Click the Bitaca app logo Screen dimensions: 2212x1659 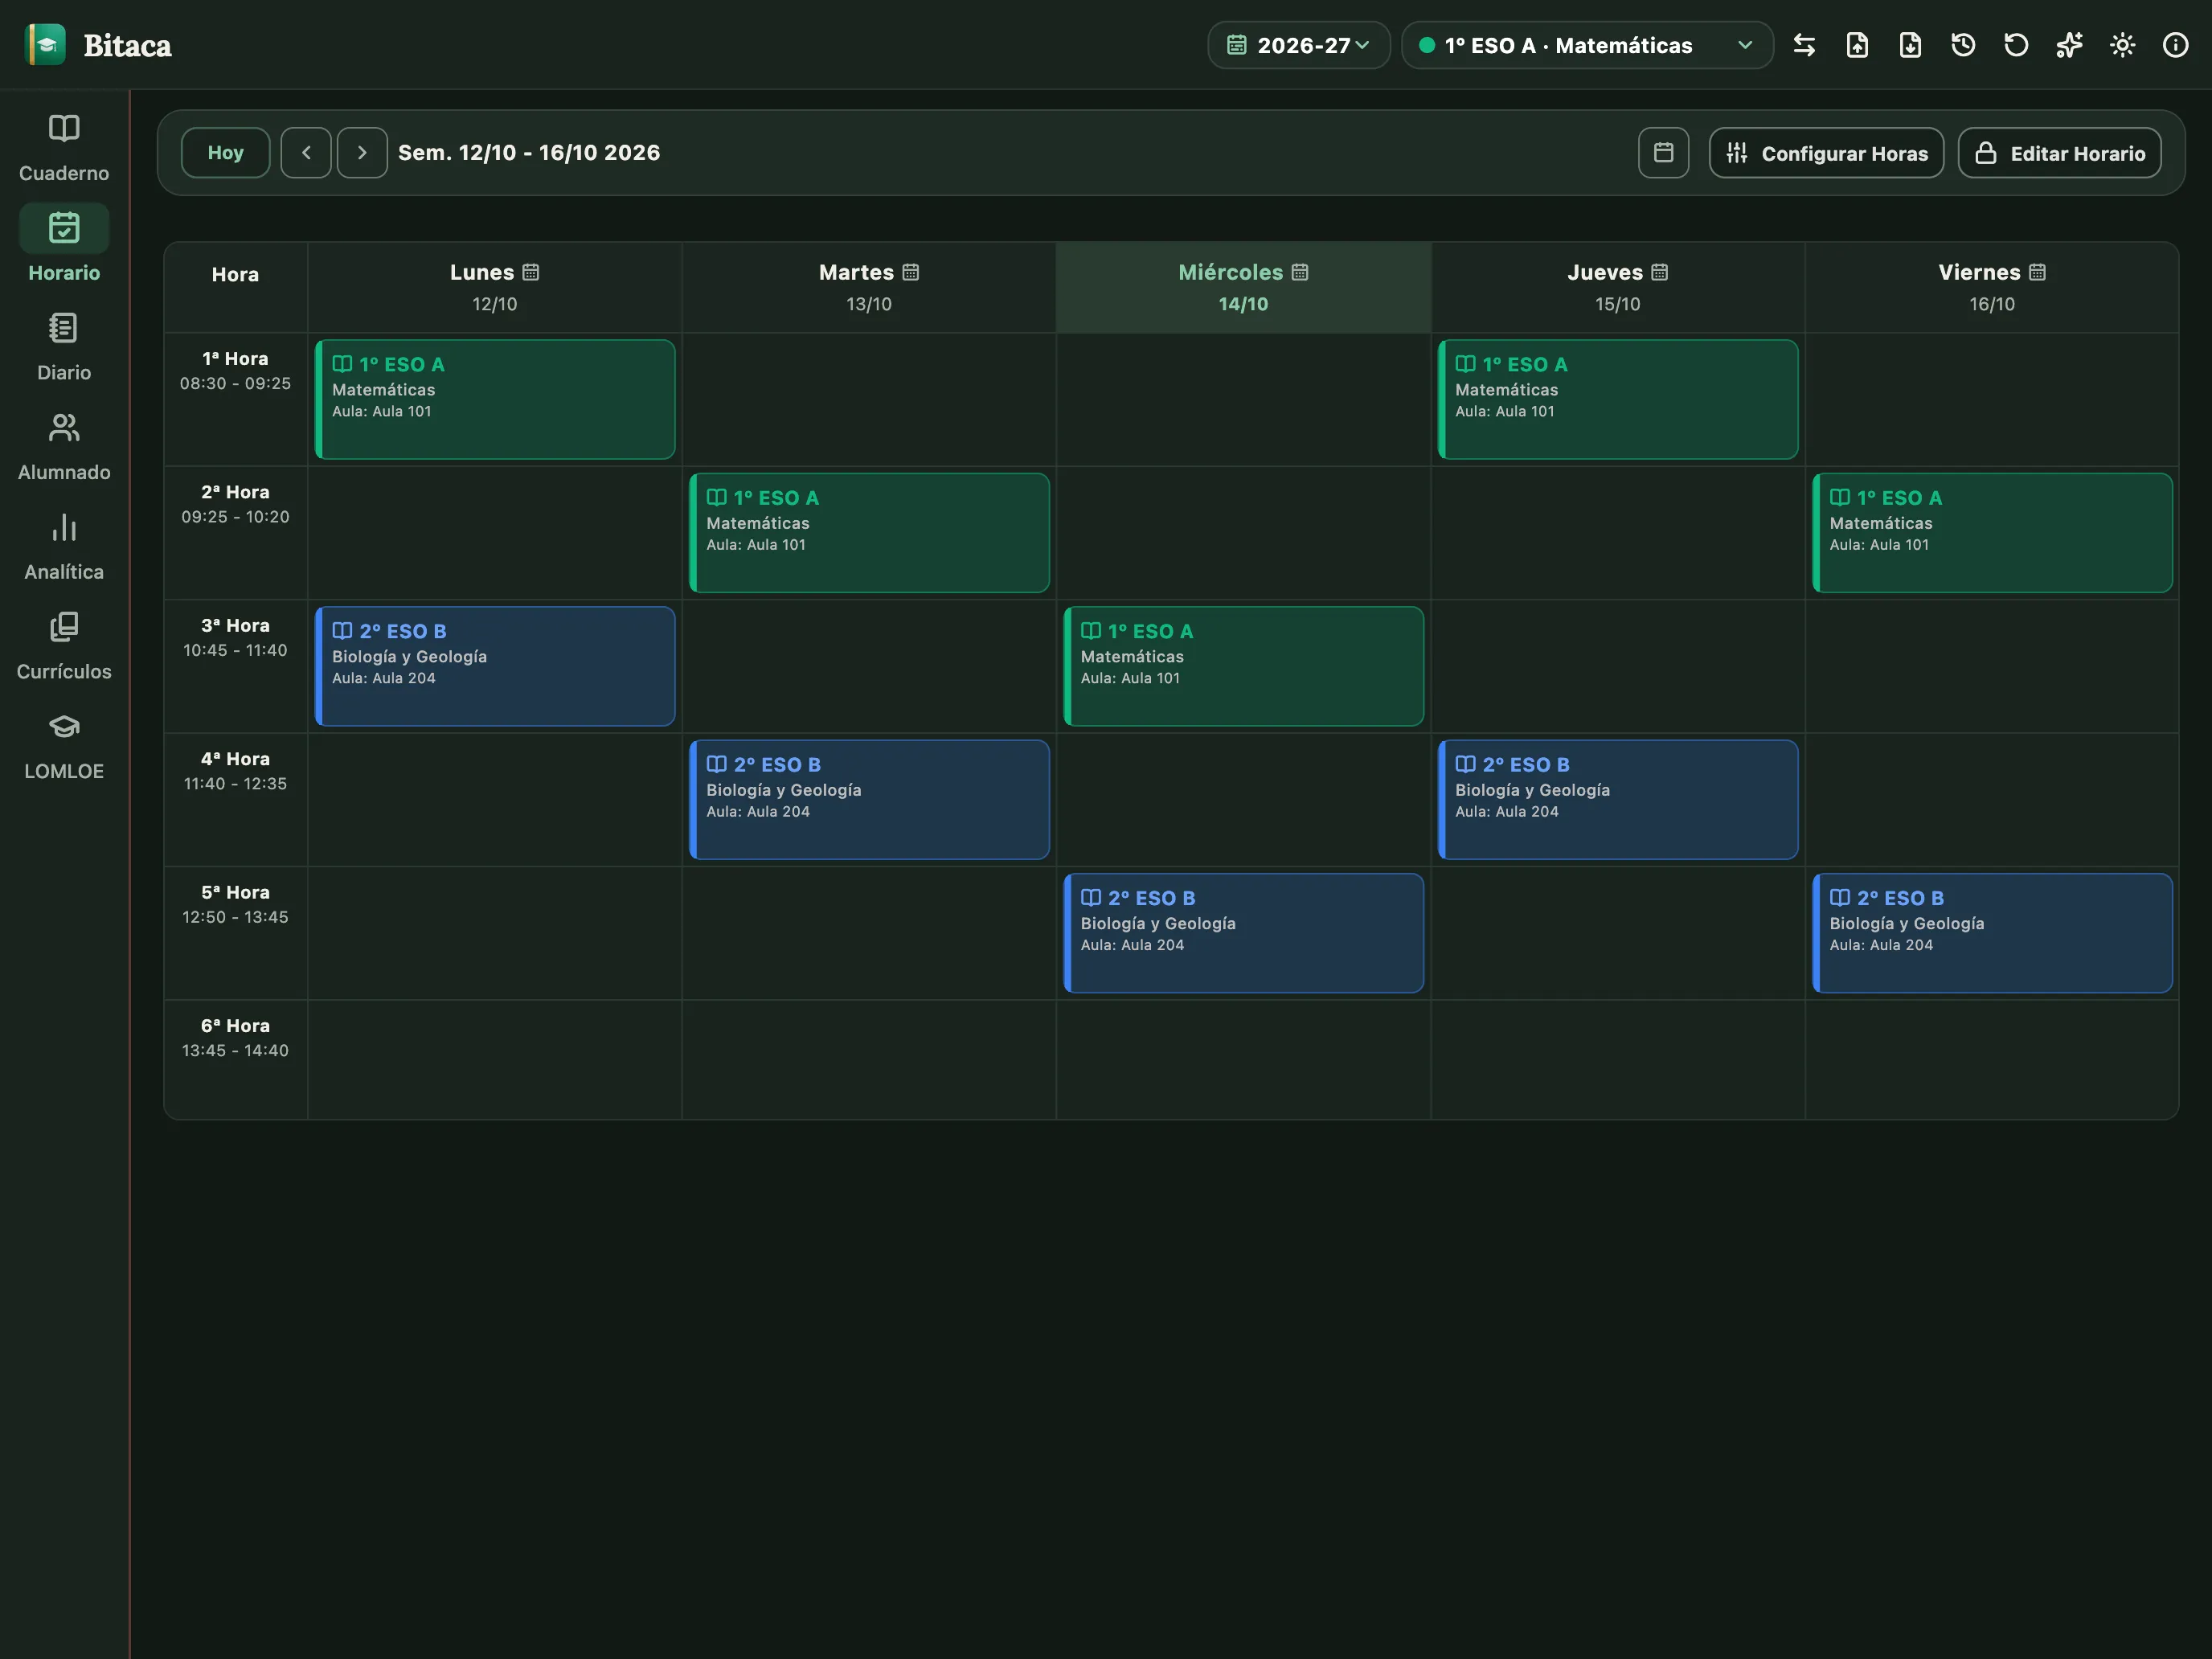pos(45,45)
